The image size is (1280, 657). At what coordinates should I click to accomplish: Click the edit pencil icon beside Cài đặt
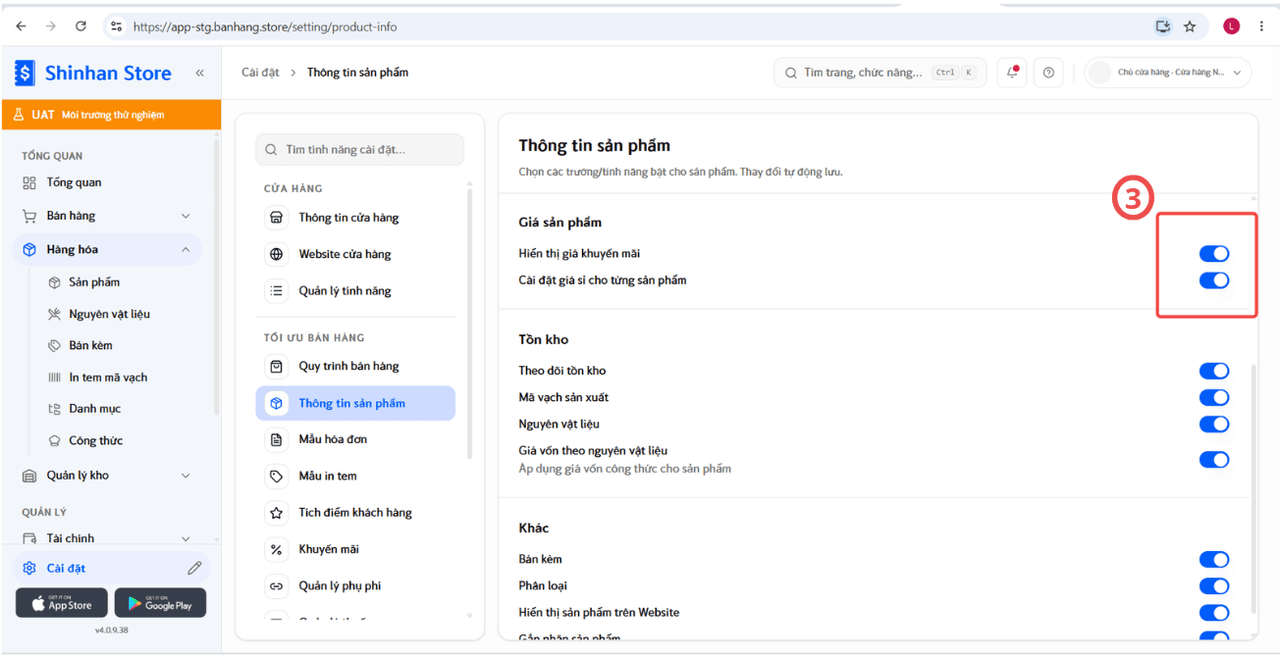click(x=194, y=568)
